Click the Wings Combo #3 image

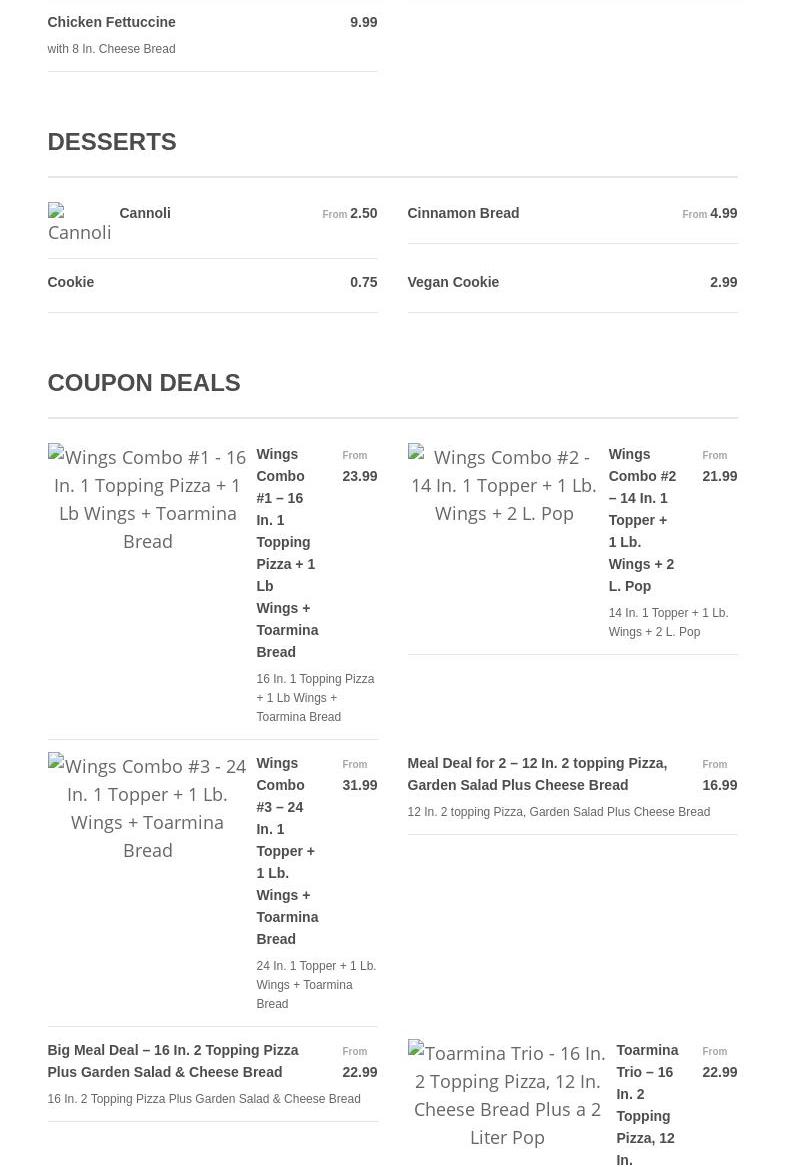pyautogui.click(x=147, y=807)
